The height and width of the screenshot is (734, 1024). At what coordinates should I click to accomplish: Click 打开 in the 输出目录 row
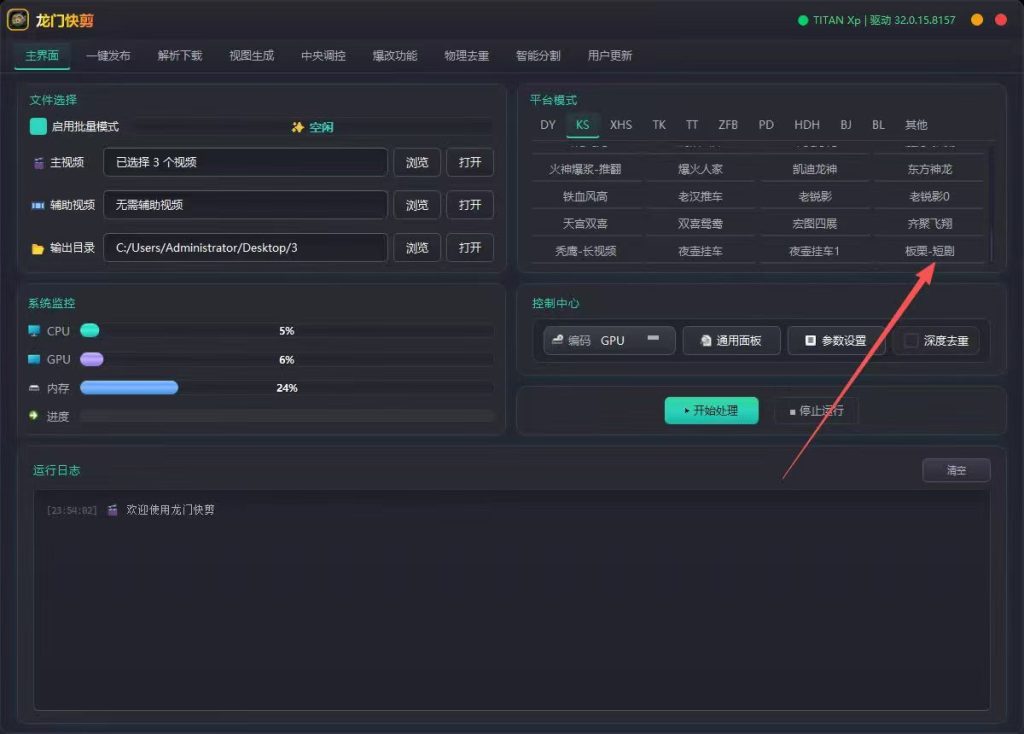click(470, 248)
